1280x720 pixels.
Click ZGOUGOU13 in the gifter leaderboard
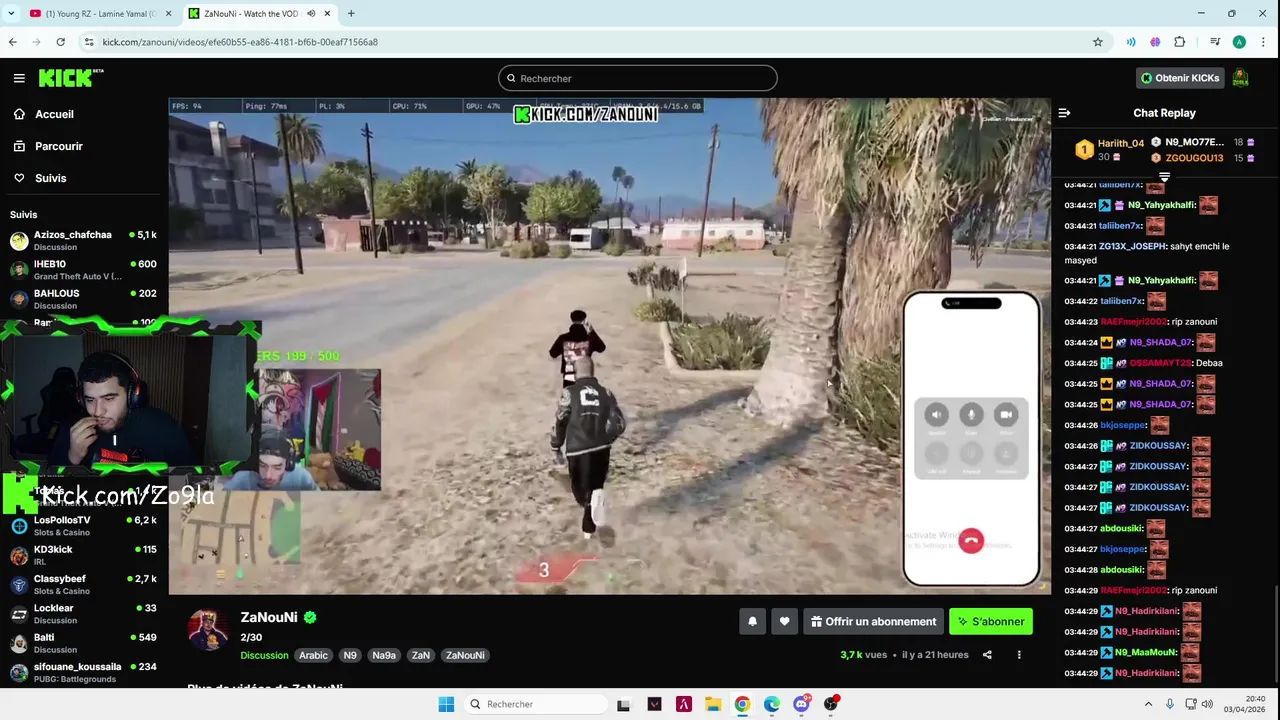click(x=1194, y=158)
